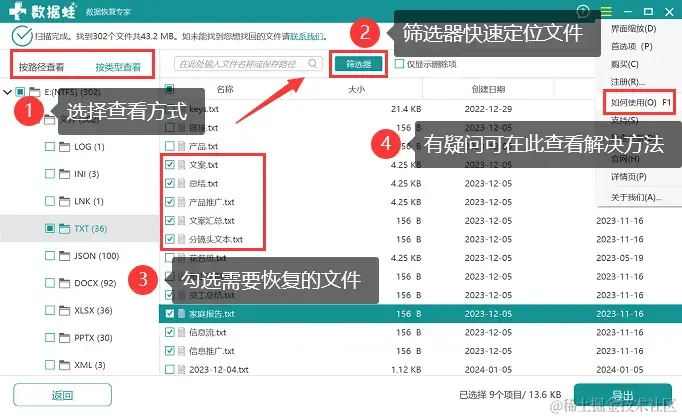Click file icon of 2023-12-04.txt
The height and width of the screenshot is (419, 682).
click(182, 370)
